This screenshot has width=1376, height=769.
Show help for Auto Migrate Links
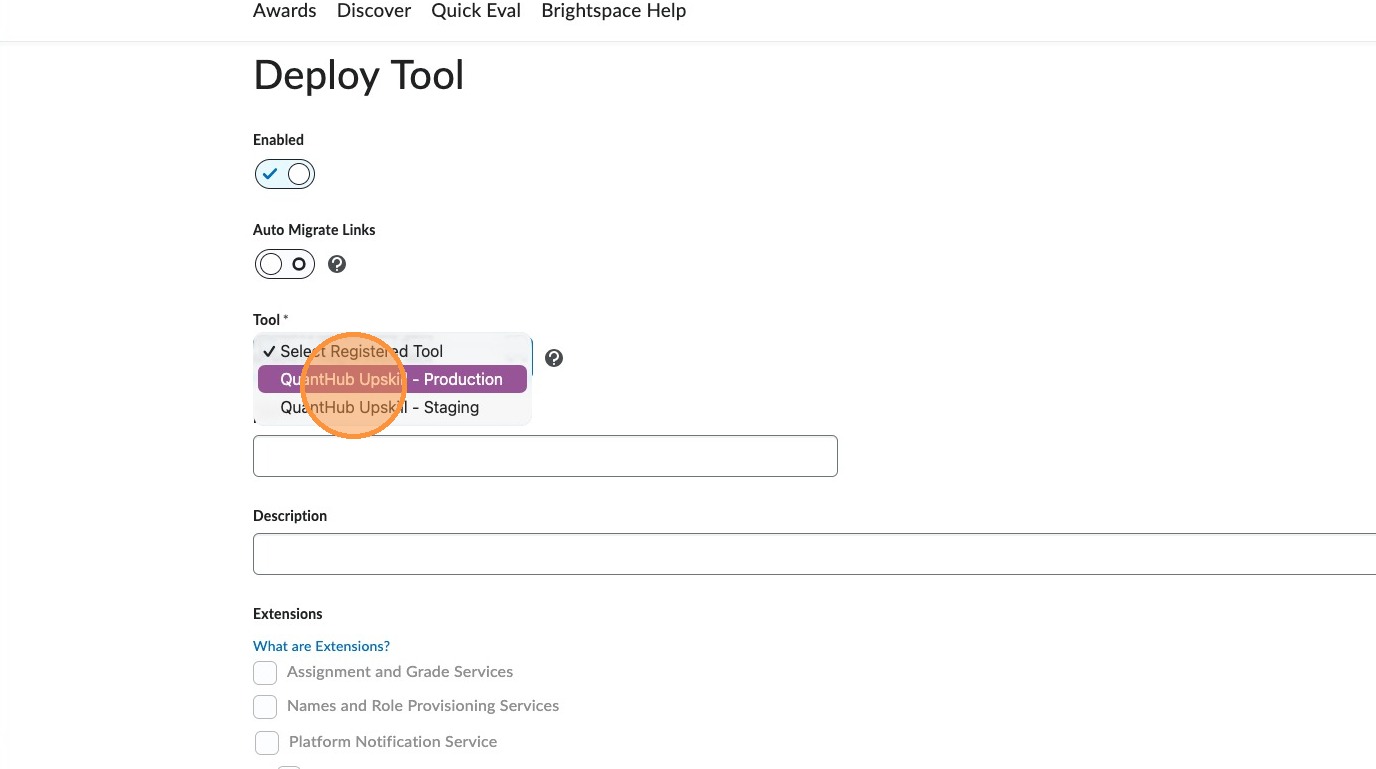[337, 264]
